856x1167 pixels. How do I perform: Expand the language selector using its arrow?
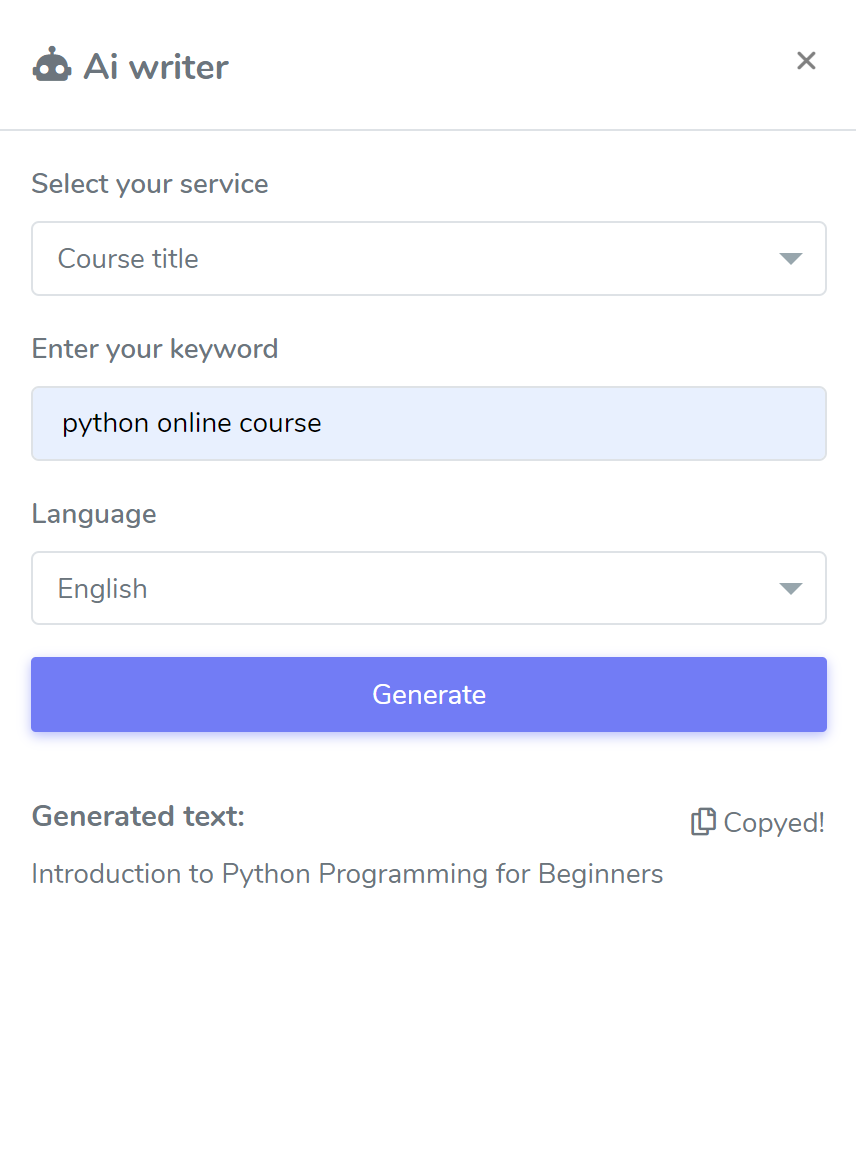click(790, 588)
